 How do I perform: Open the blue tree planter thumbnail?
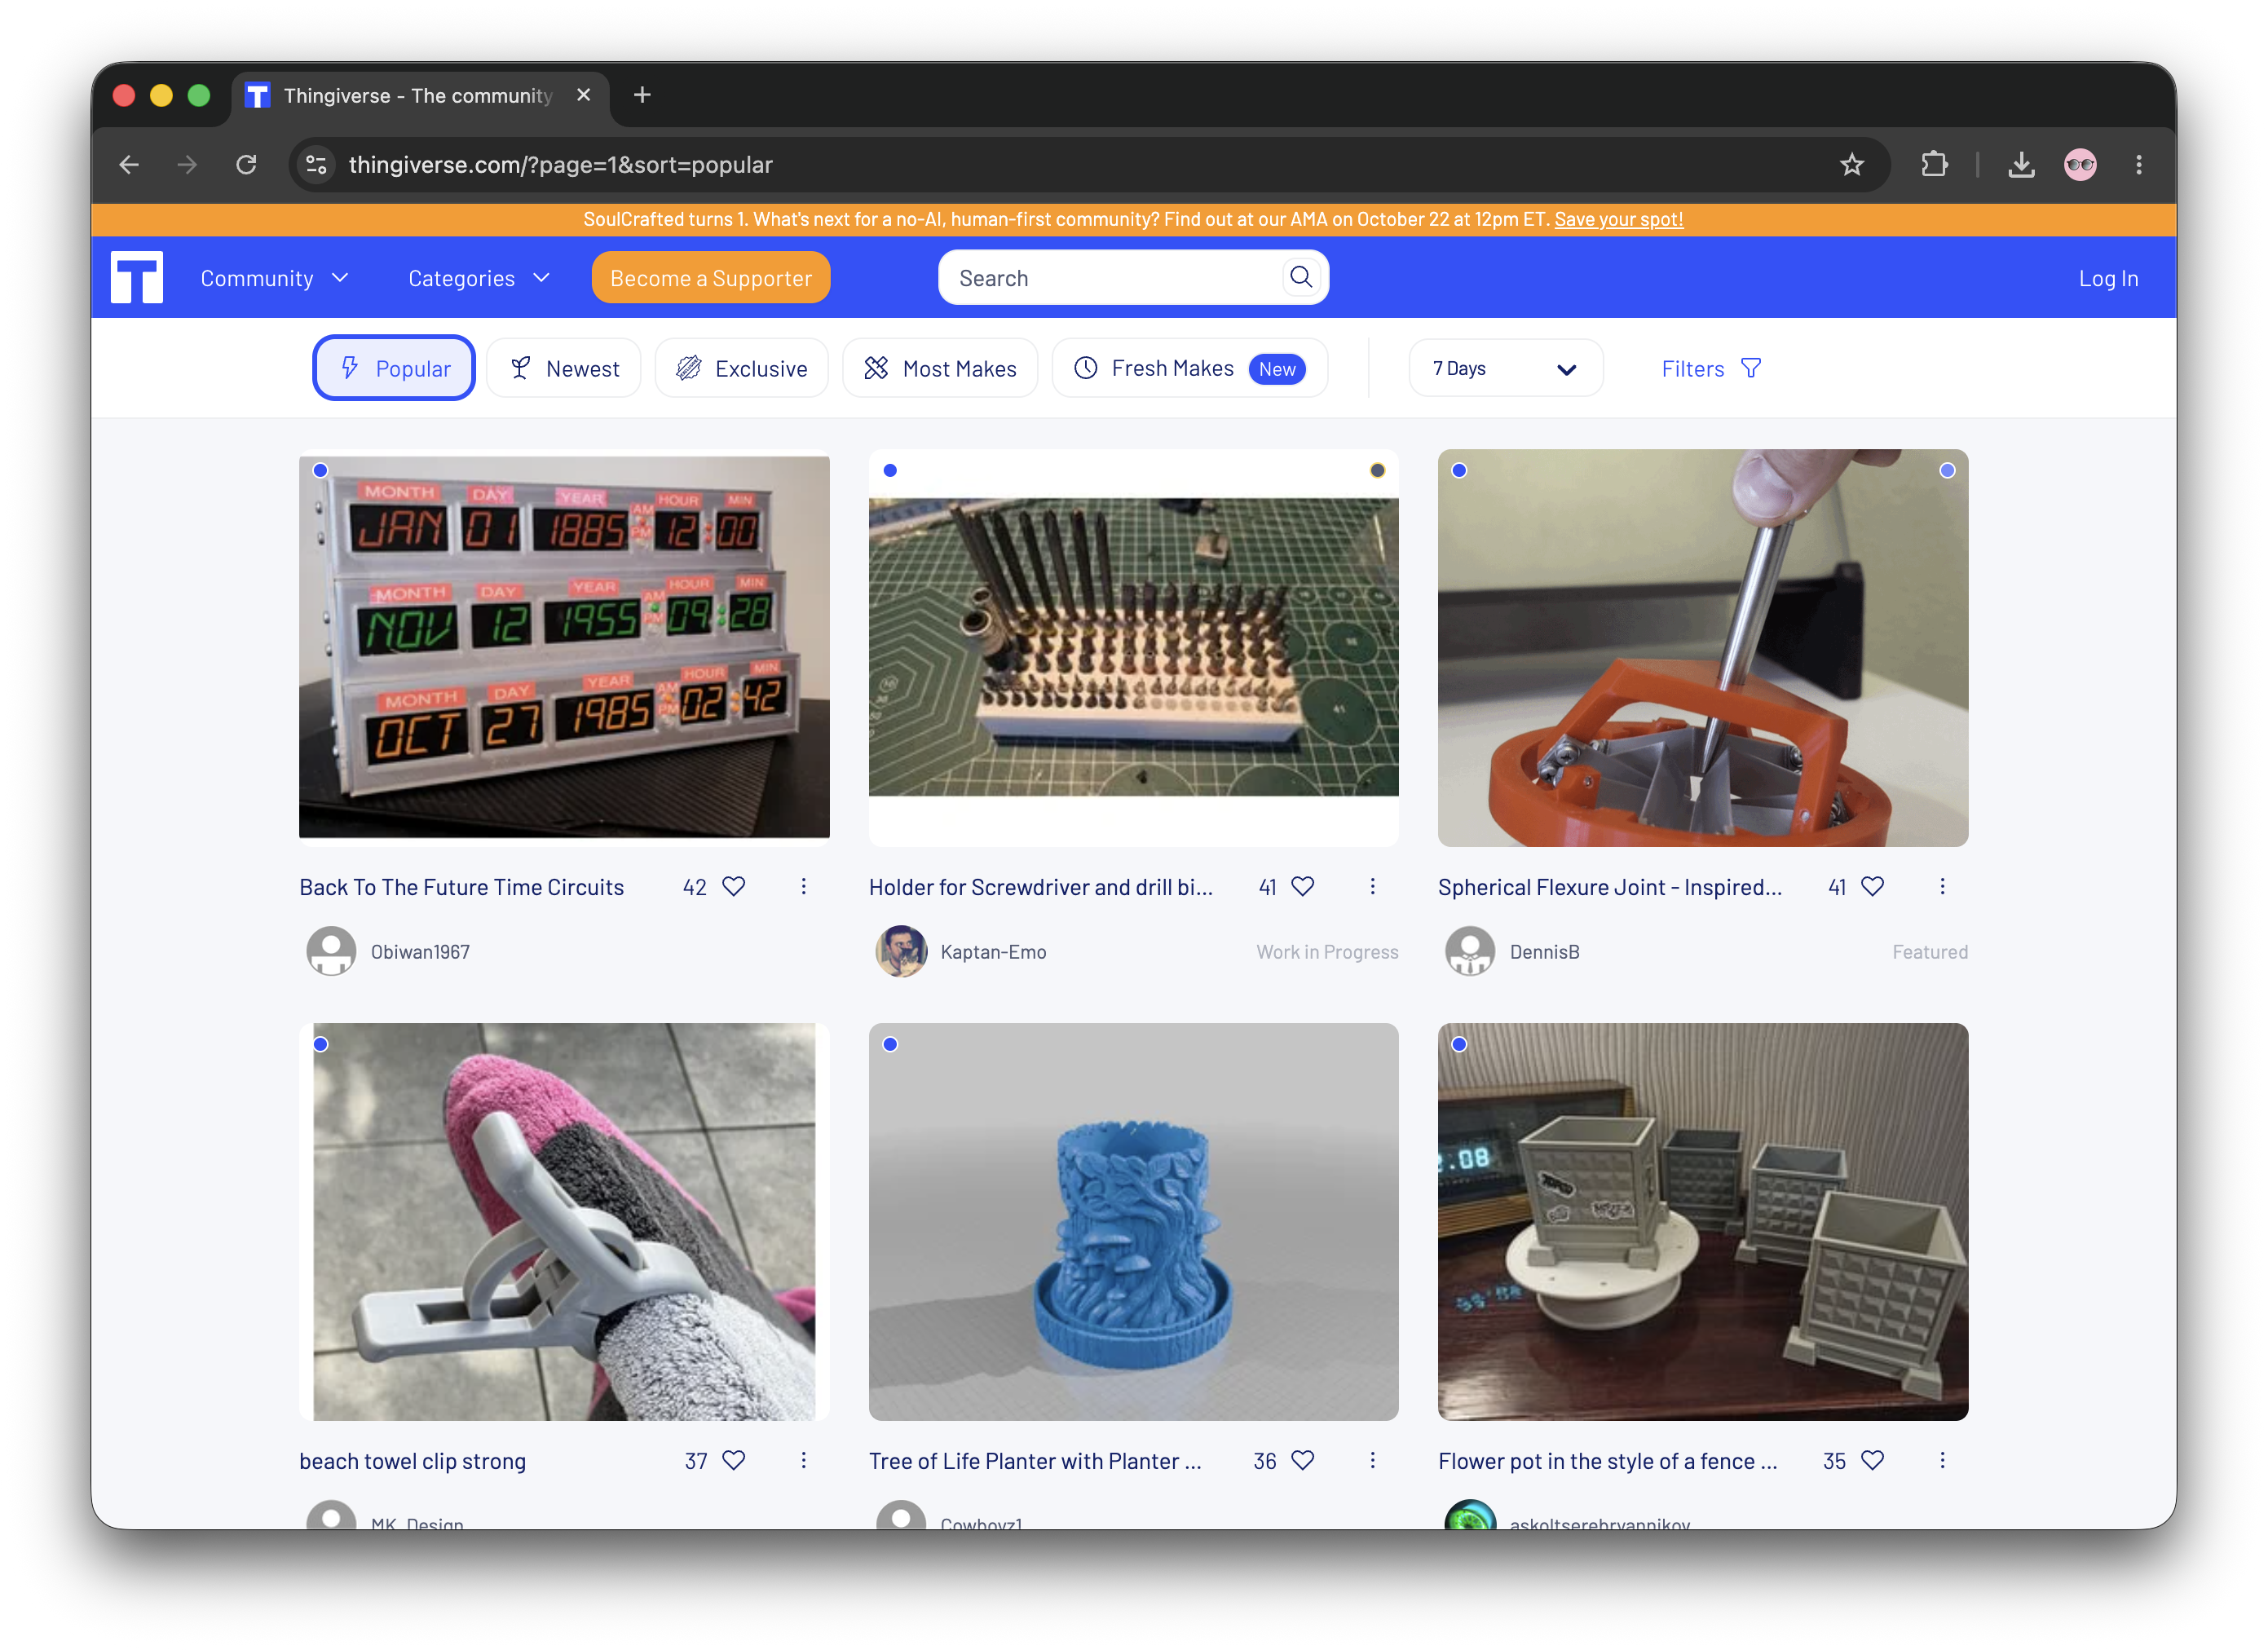click(1133, 1221)
